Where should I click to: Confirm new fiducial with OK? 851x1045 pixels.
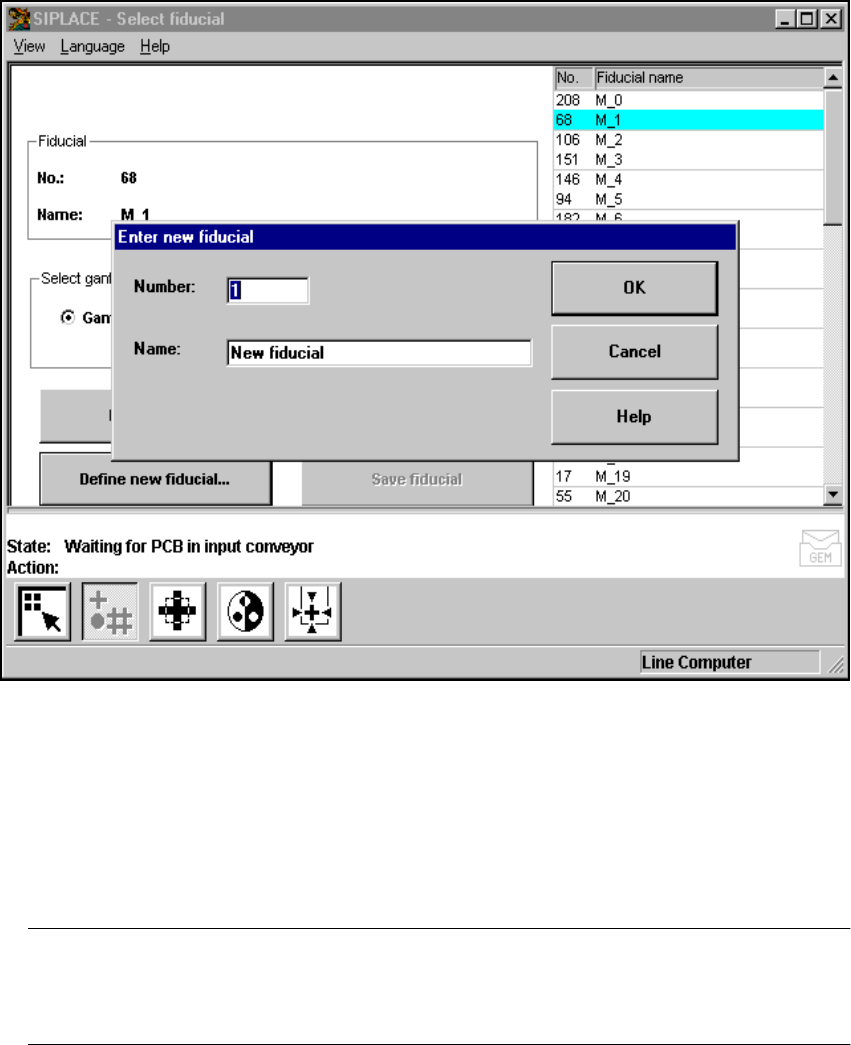634,288
